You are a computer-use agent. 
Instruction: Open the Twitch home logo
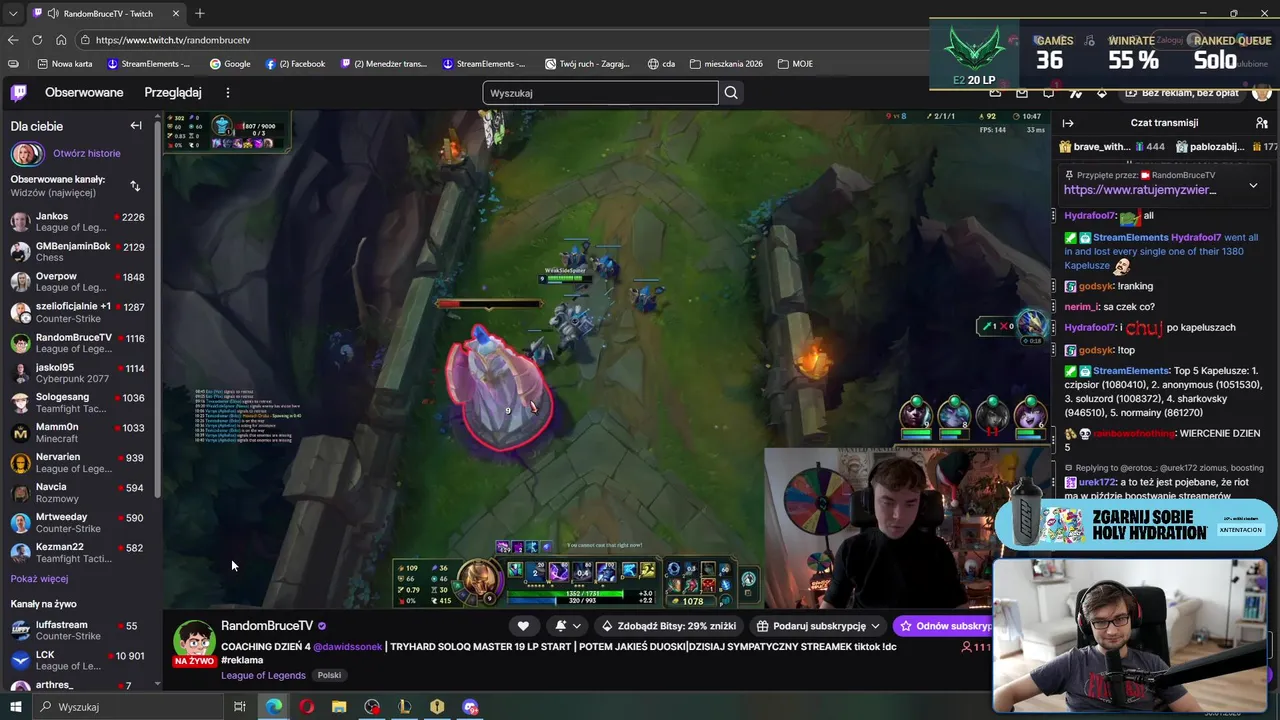tap(18, 93)
